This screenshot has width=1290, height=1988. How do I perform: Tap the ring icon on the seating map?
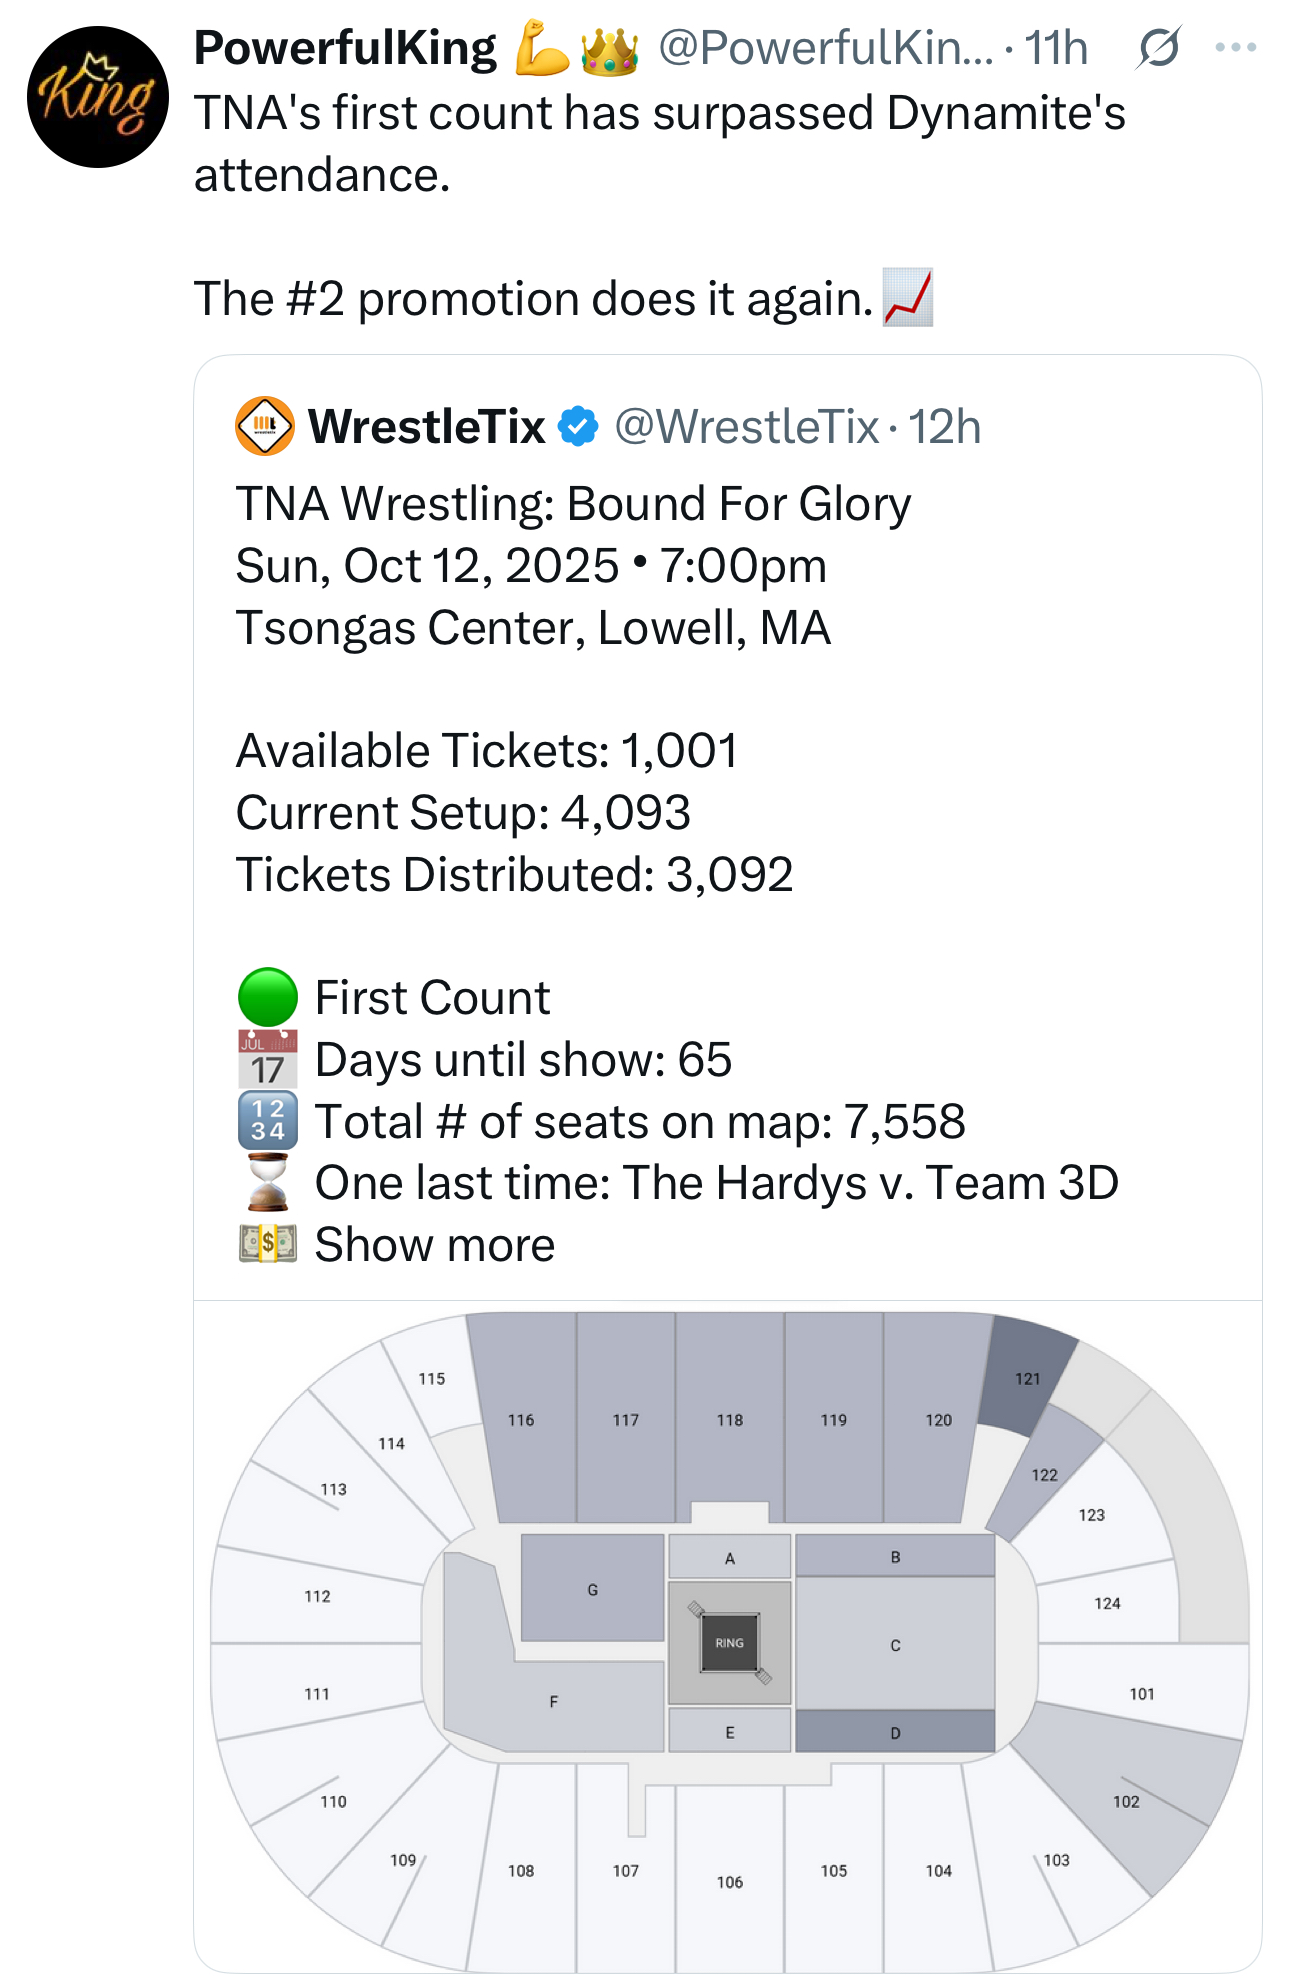[730, 1642]
